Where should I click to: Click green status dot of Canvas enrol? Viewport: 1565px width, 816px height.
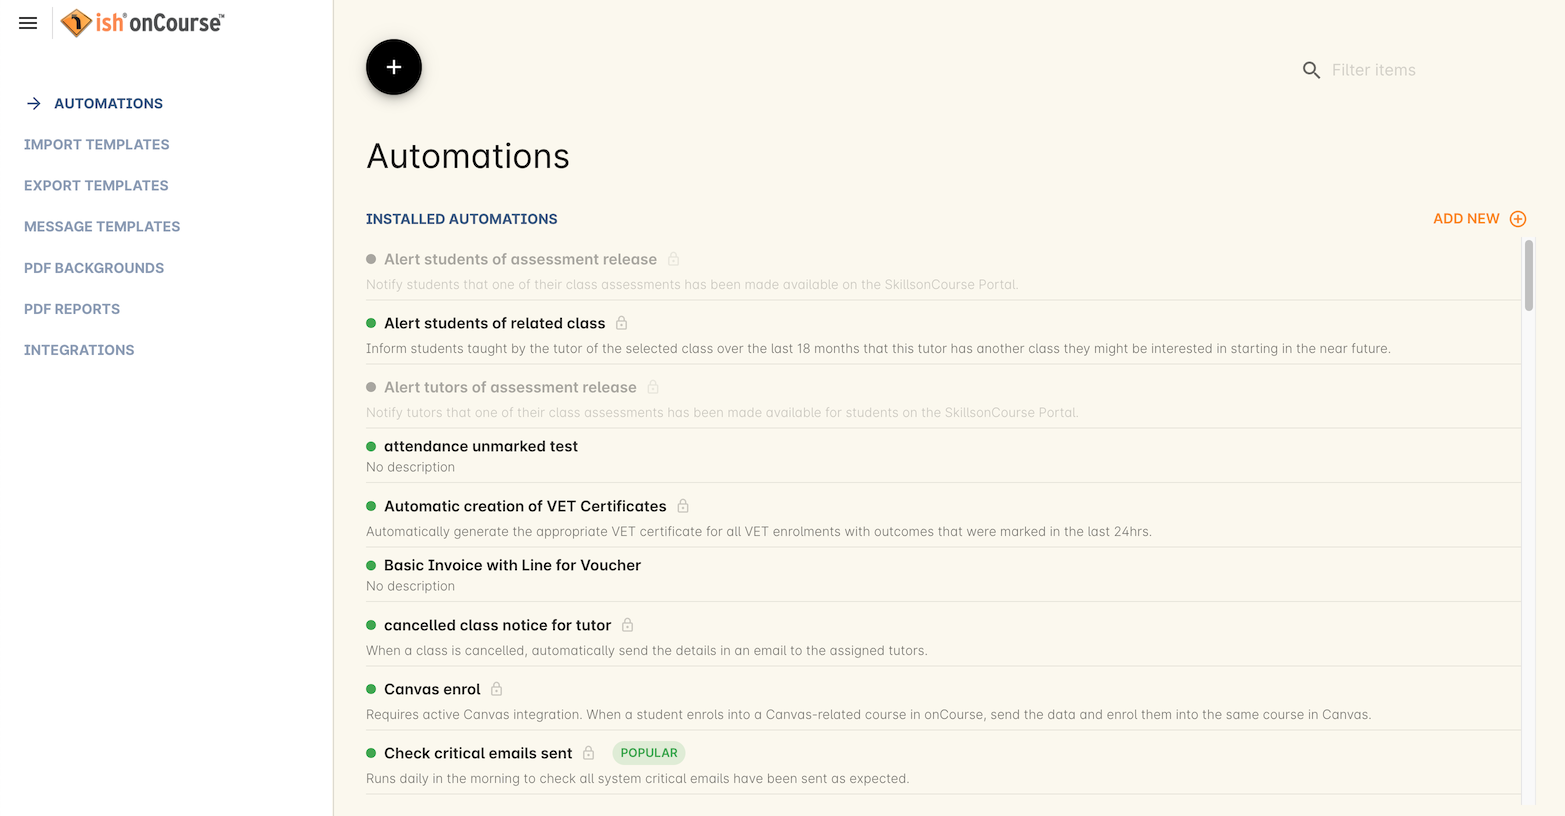pos(371,689)
